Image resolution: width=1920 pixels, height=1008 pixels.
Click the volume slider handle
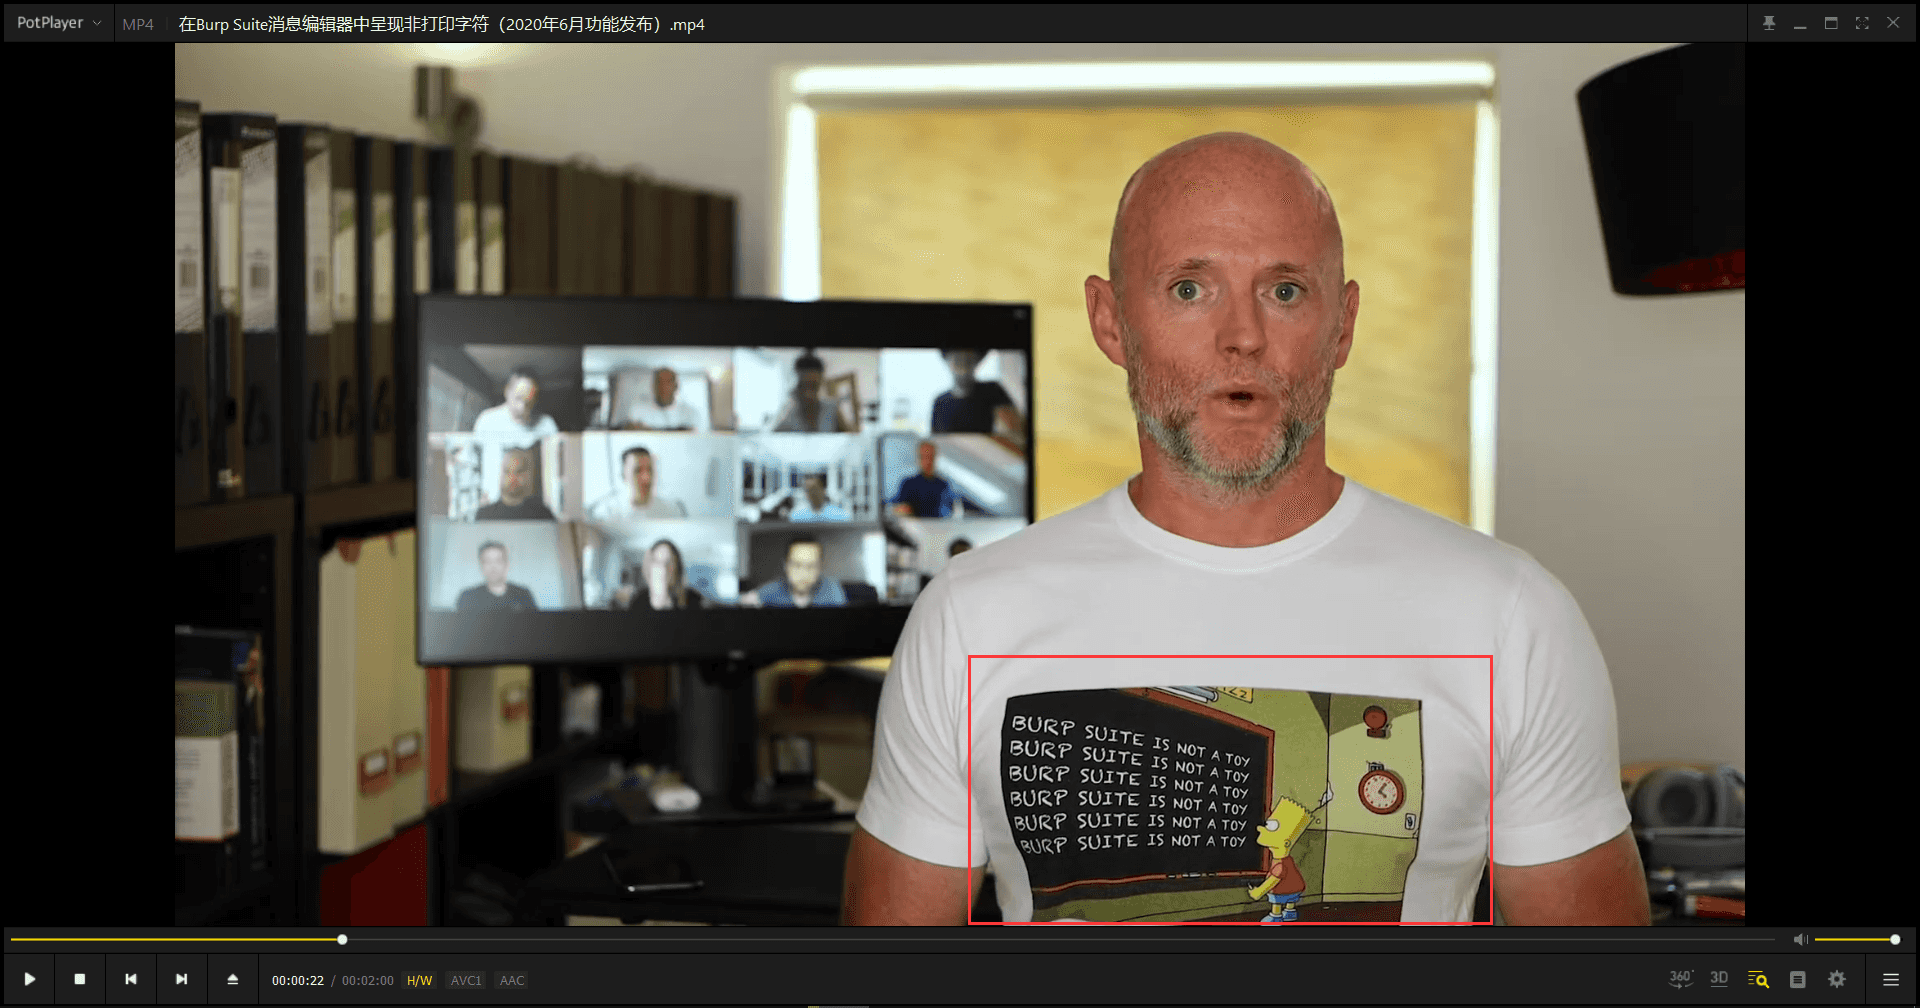(x=1895, y=940)
